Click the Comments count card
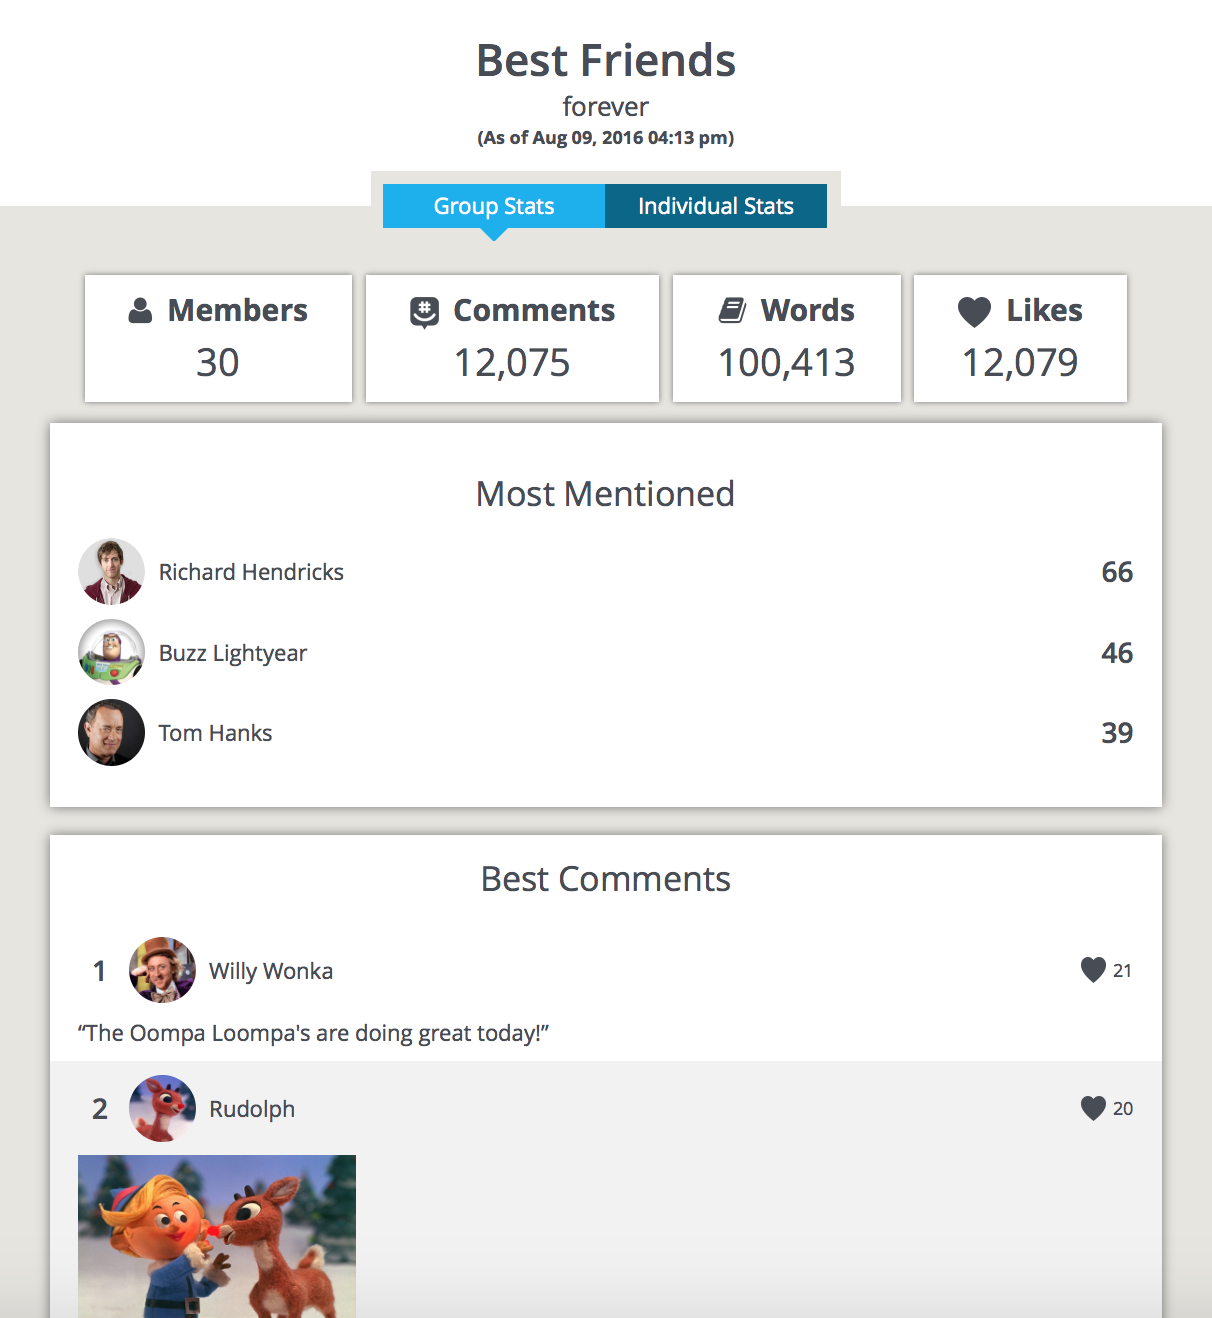The height and width of the screenshot is (1318, 1212). [x=512, y=338]
